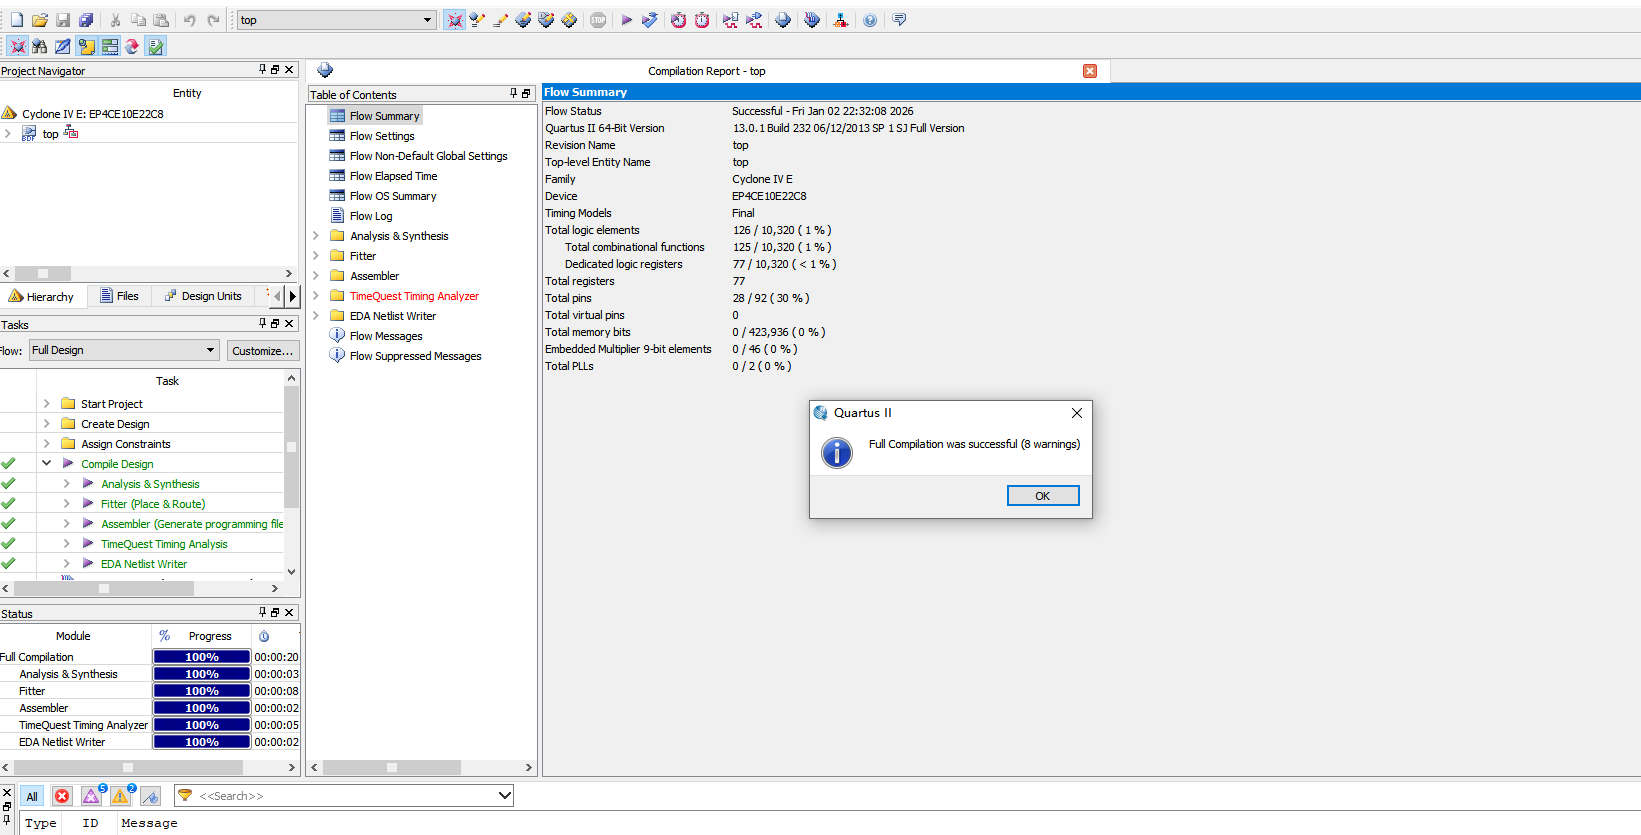Open the message search dropdown arrow
1641x835 pixels.
[504, 796]
